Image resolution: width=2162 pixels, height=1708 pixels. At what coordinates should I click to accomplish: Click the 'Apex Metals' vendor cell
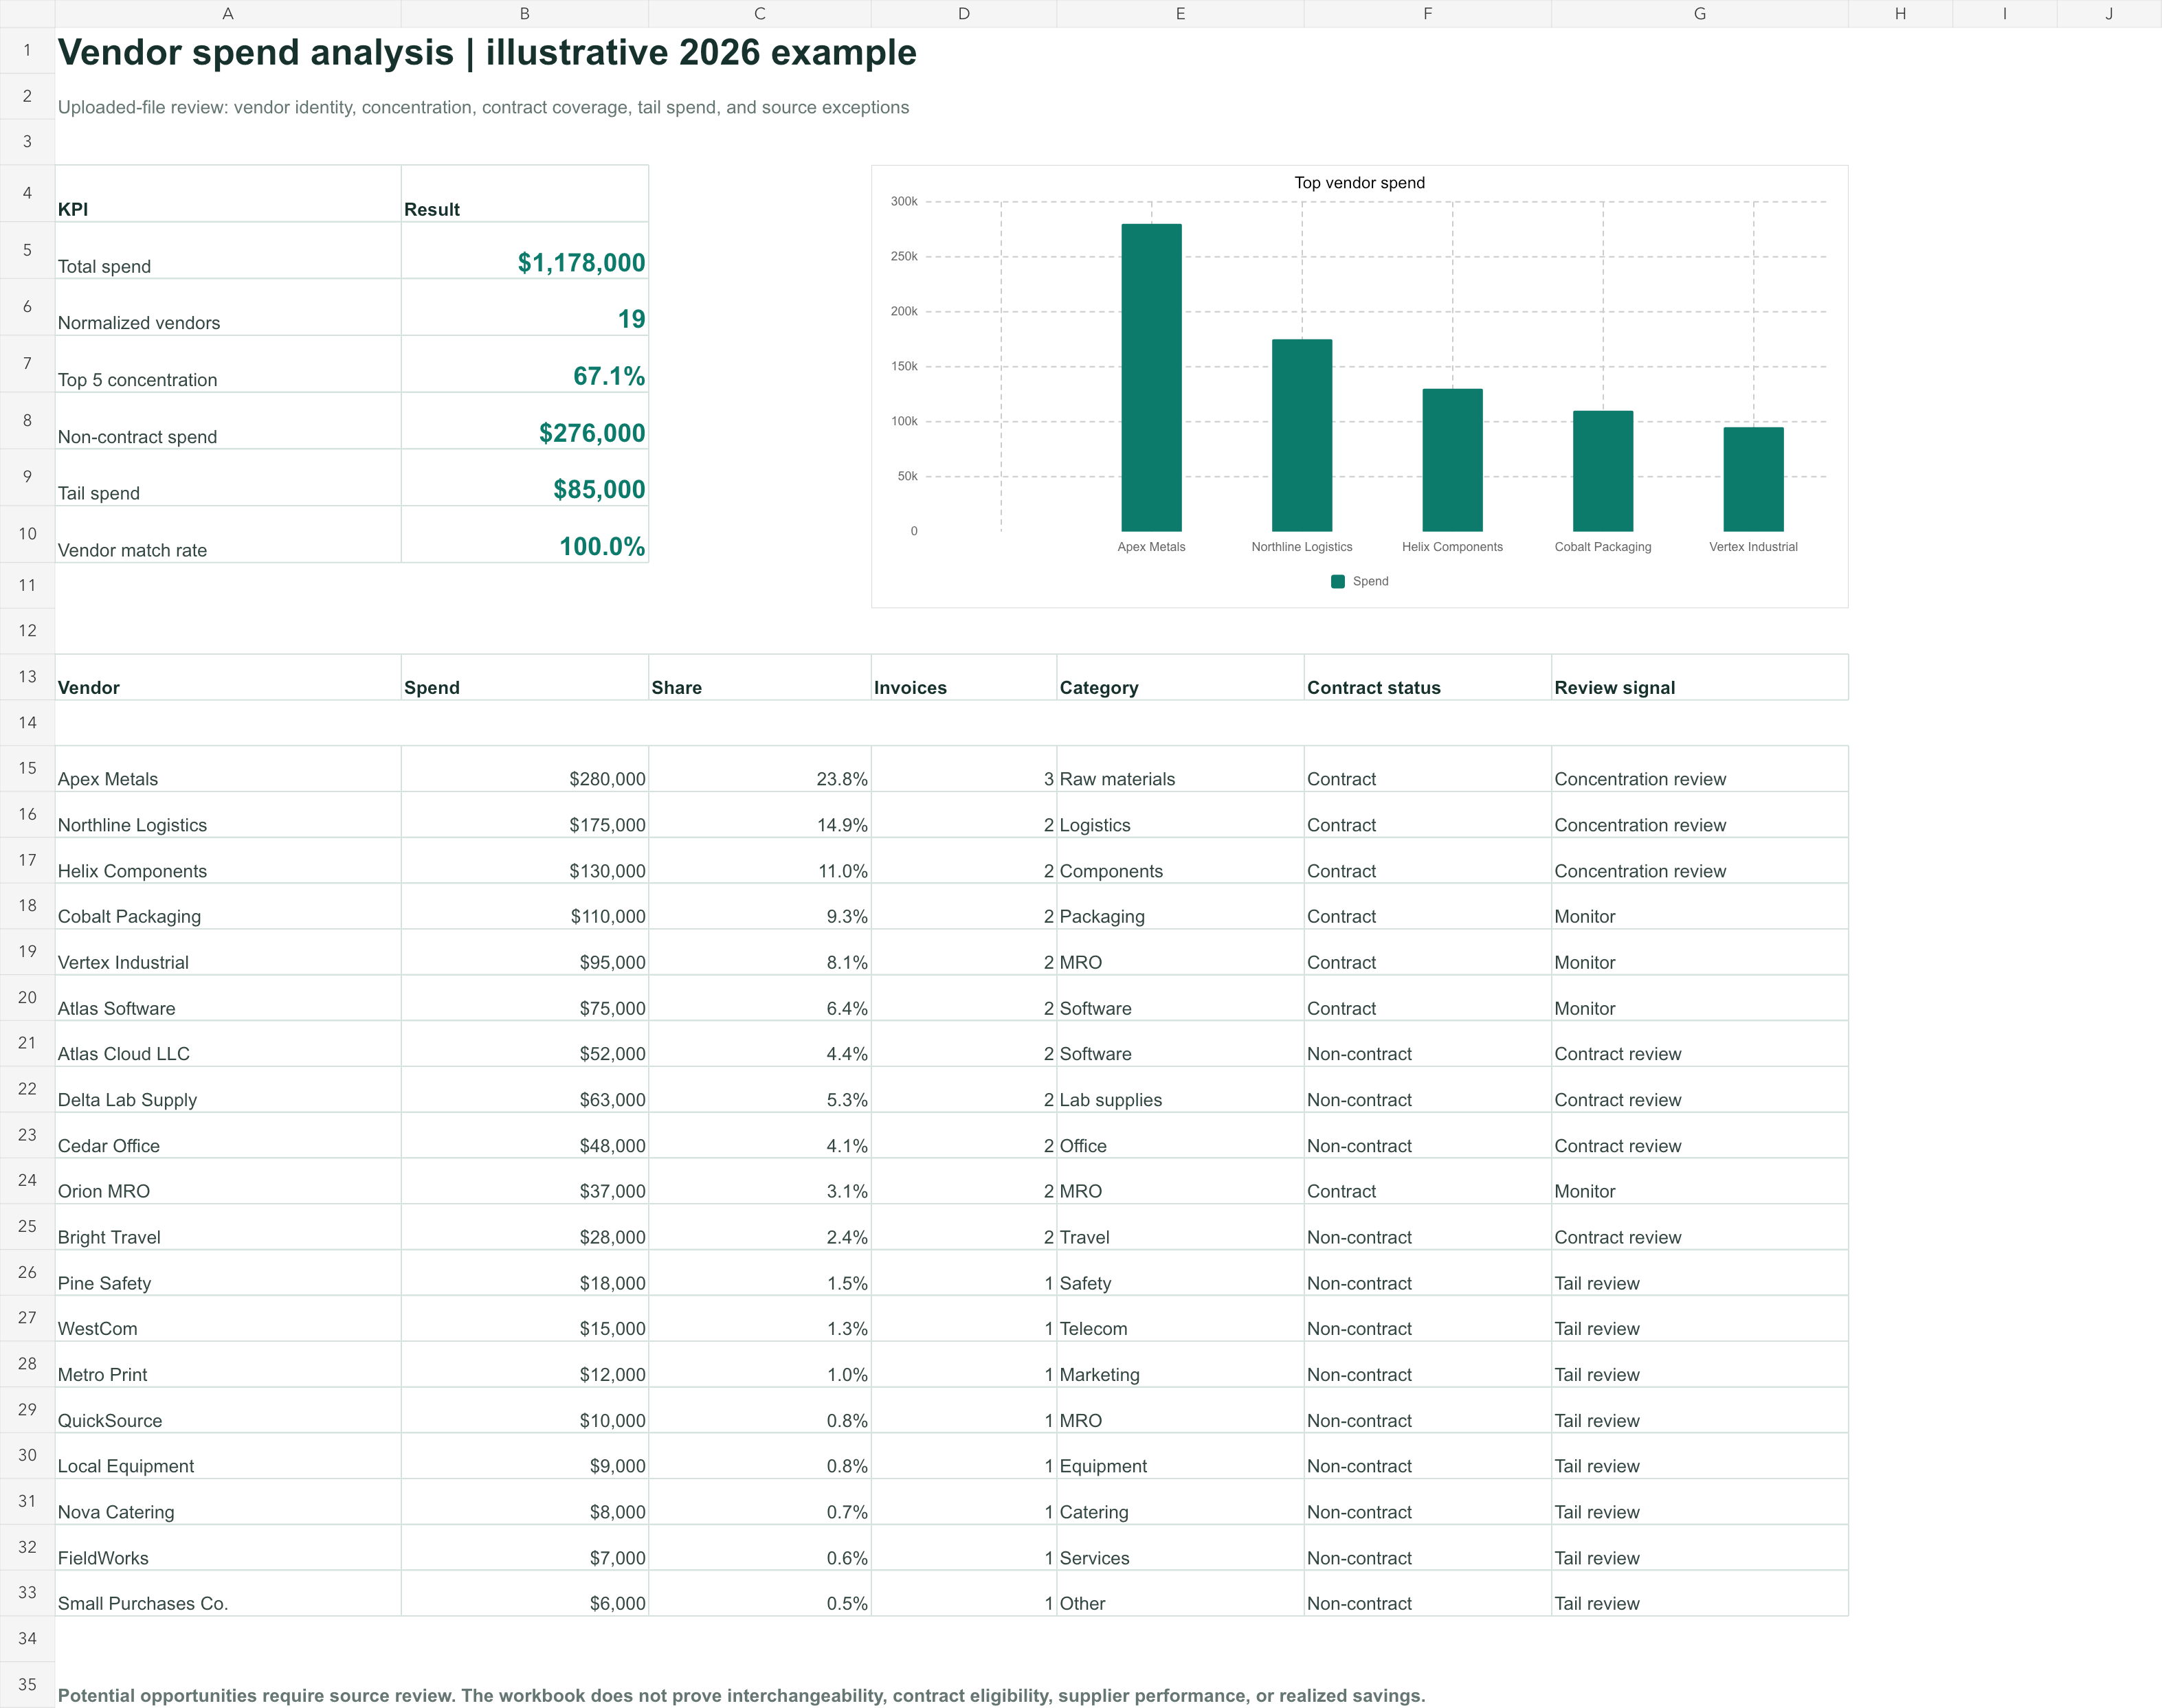[x=228, y=769]
